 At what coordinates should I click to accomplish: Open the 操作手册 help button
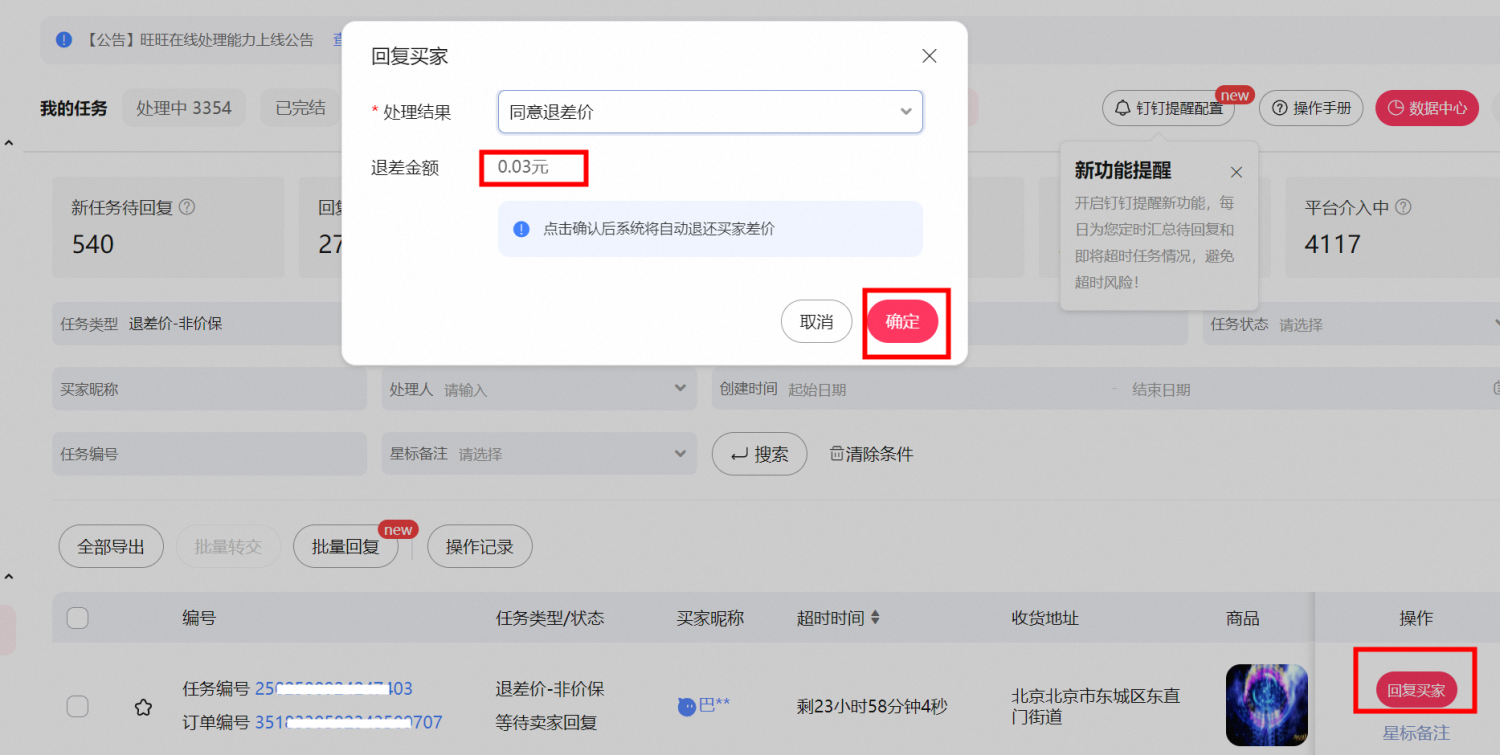[1311, 108]
